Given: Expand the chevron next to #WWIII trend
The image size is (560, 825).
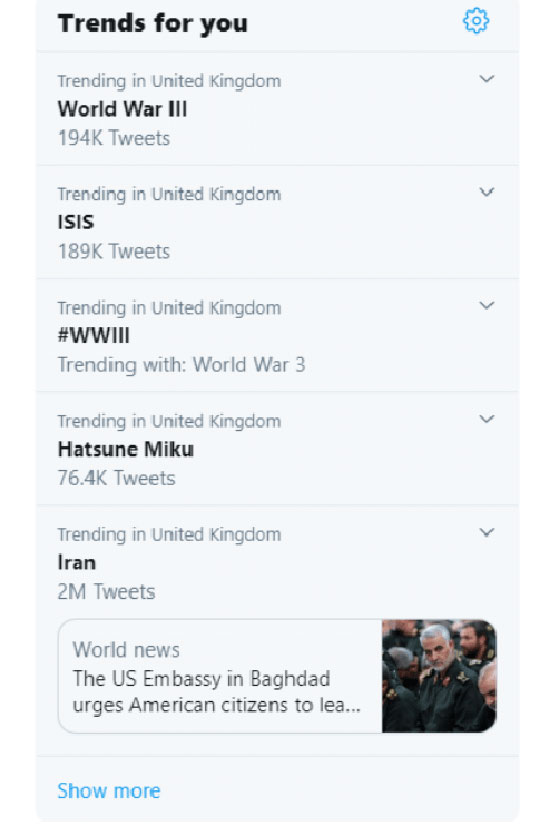Looking at the screenshot, I should (487, 306).
